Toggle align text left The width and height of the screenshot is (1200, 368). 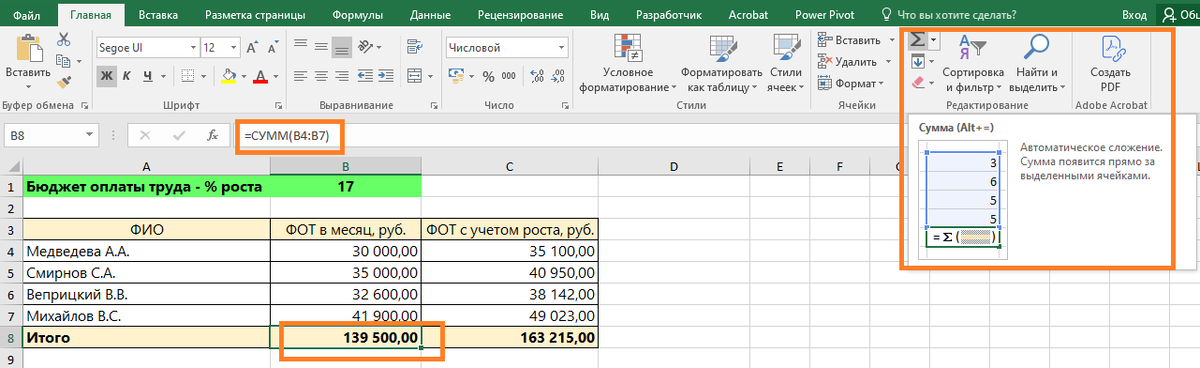tap(300, 76)
